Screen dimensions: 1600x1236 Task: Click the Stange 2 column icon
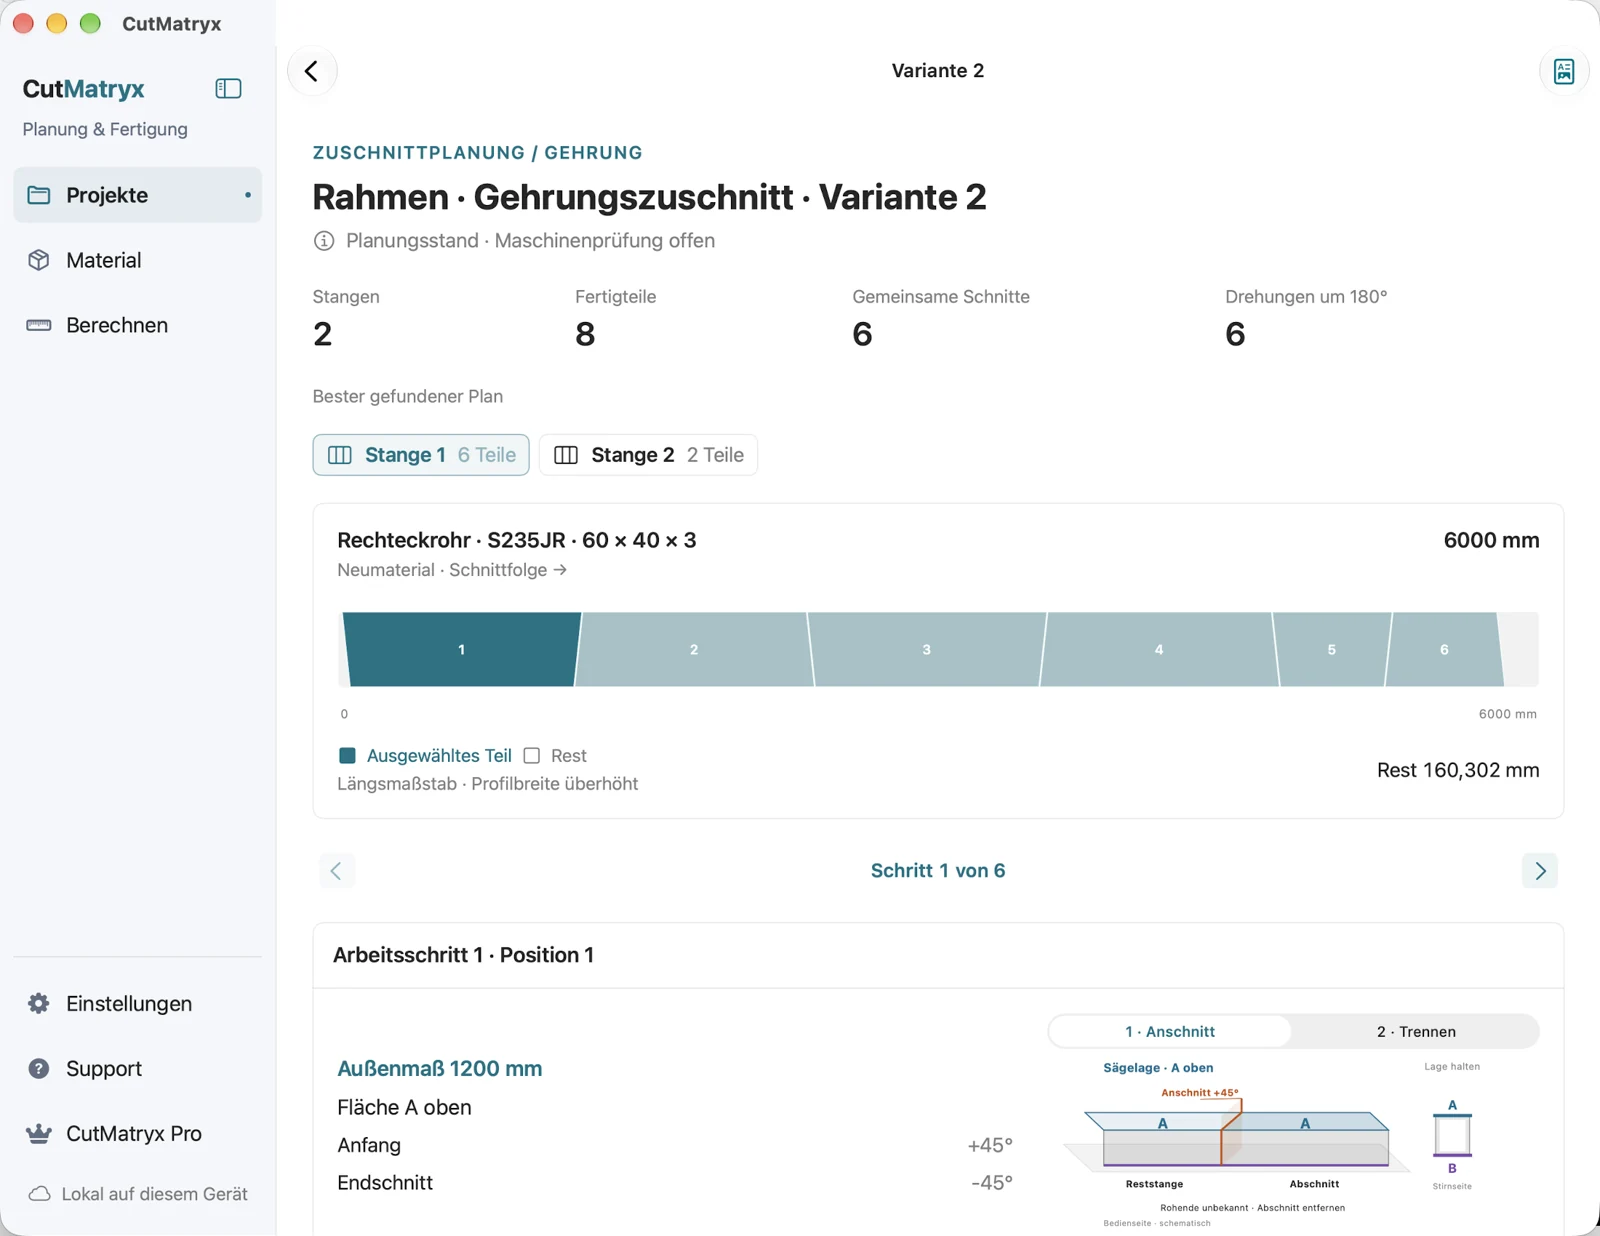coord(566,455)
